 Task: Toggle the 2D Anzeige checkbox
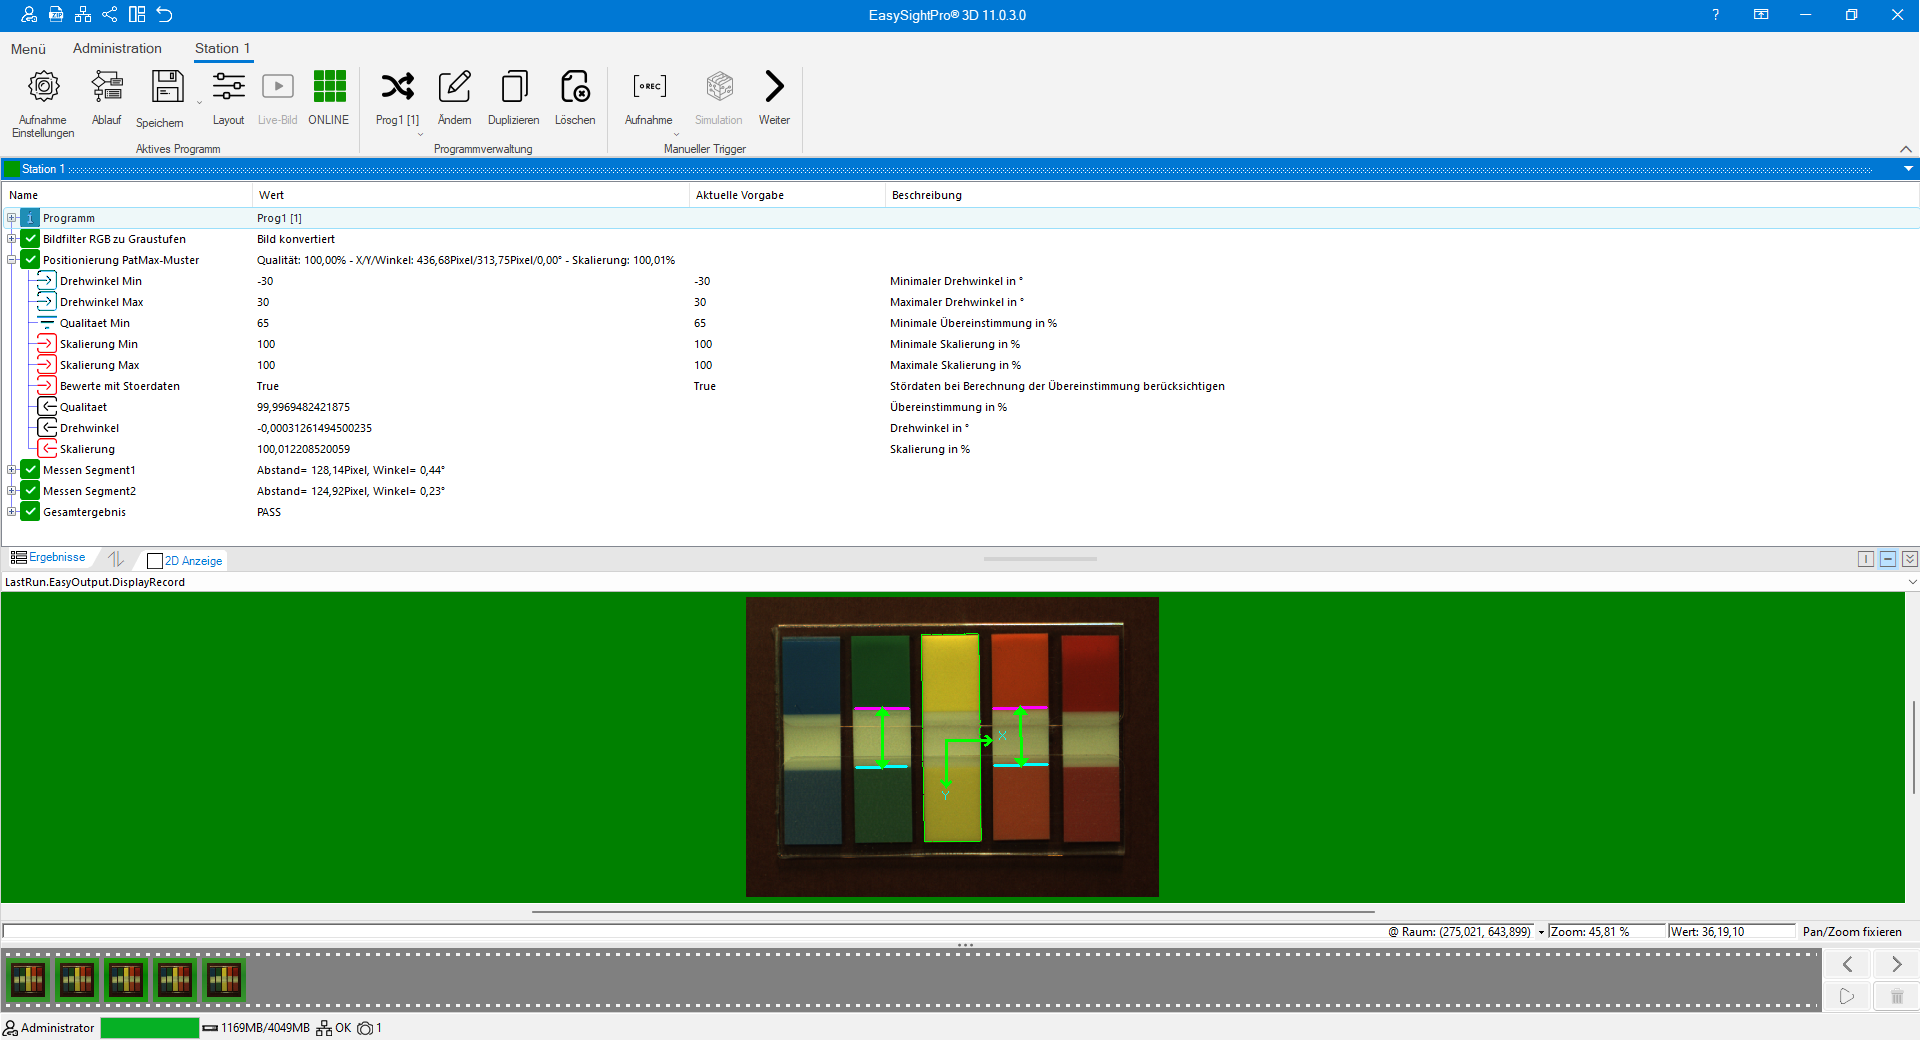pos(155,561)
